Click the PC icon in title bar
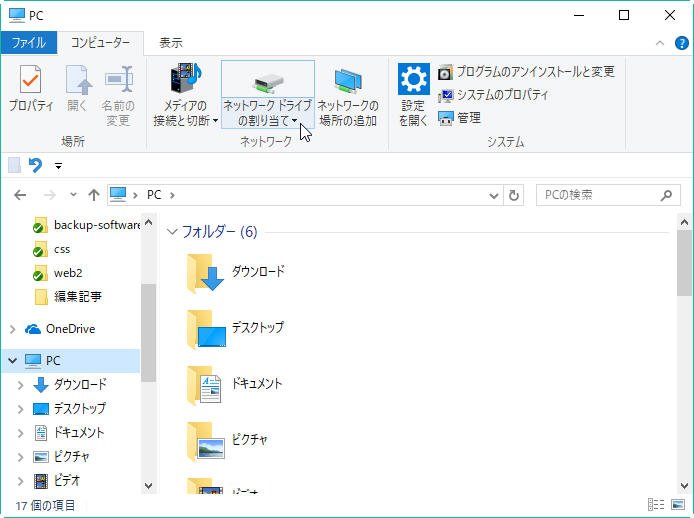Image resolution: width=694 pixels, height=518 pixels. click(16, 15)
